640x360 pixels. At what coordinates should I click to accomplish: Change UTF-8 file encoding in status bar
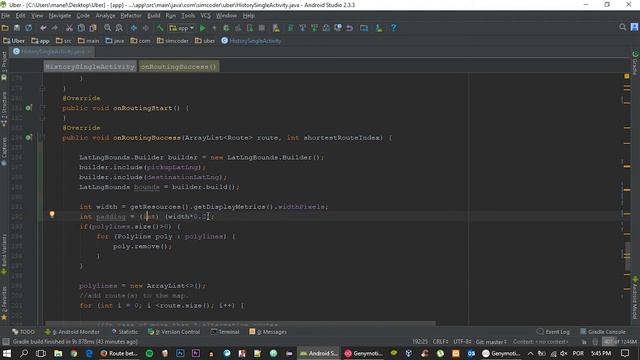[462, 342]
